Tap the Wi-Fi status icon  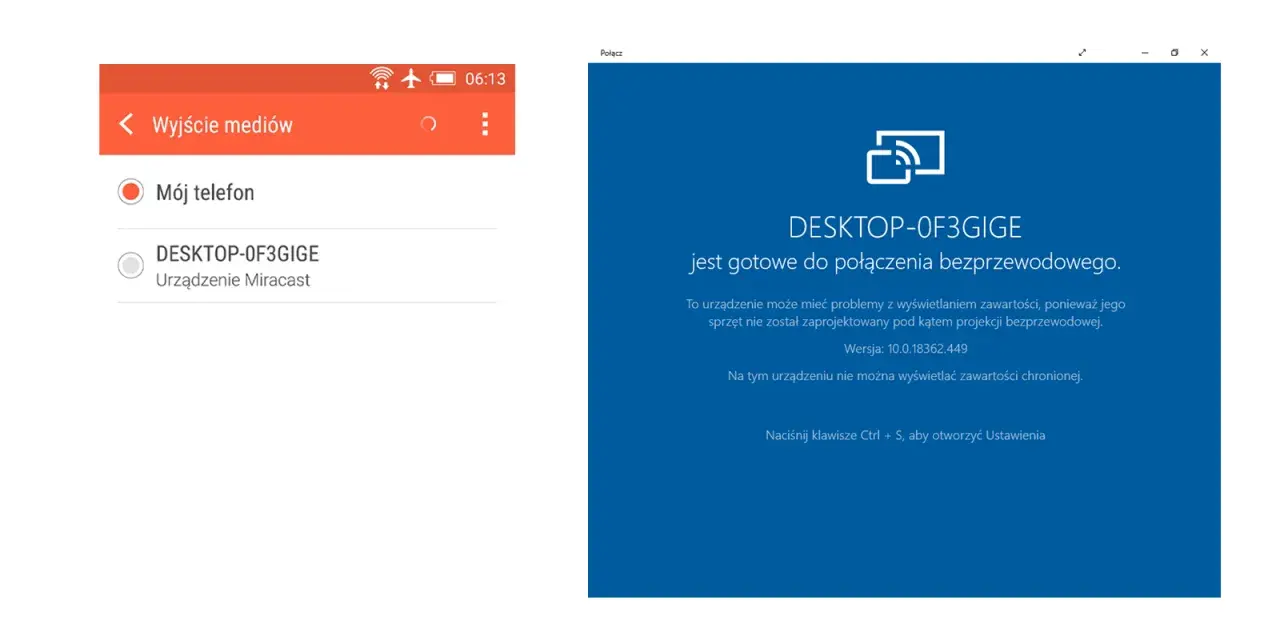pos(381,78)
